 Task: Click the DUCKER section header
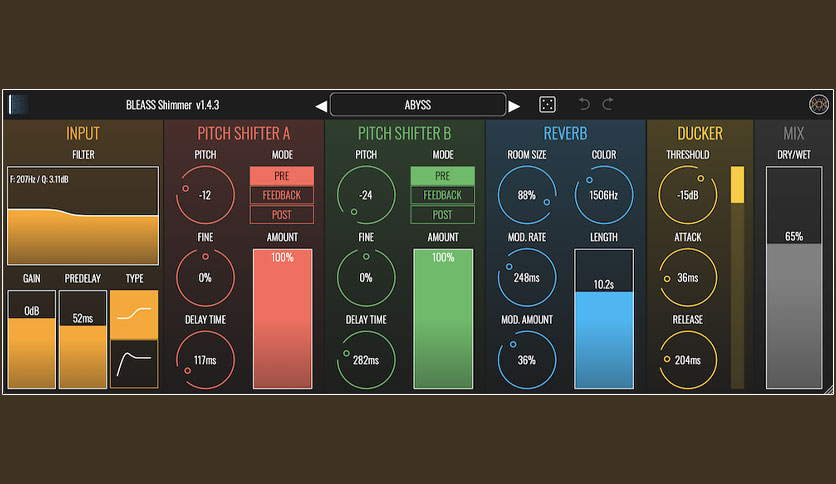coord(700,133)
